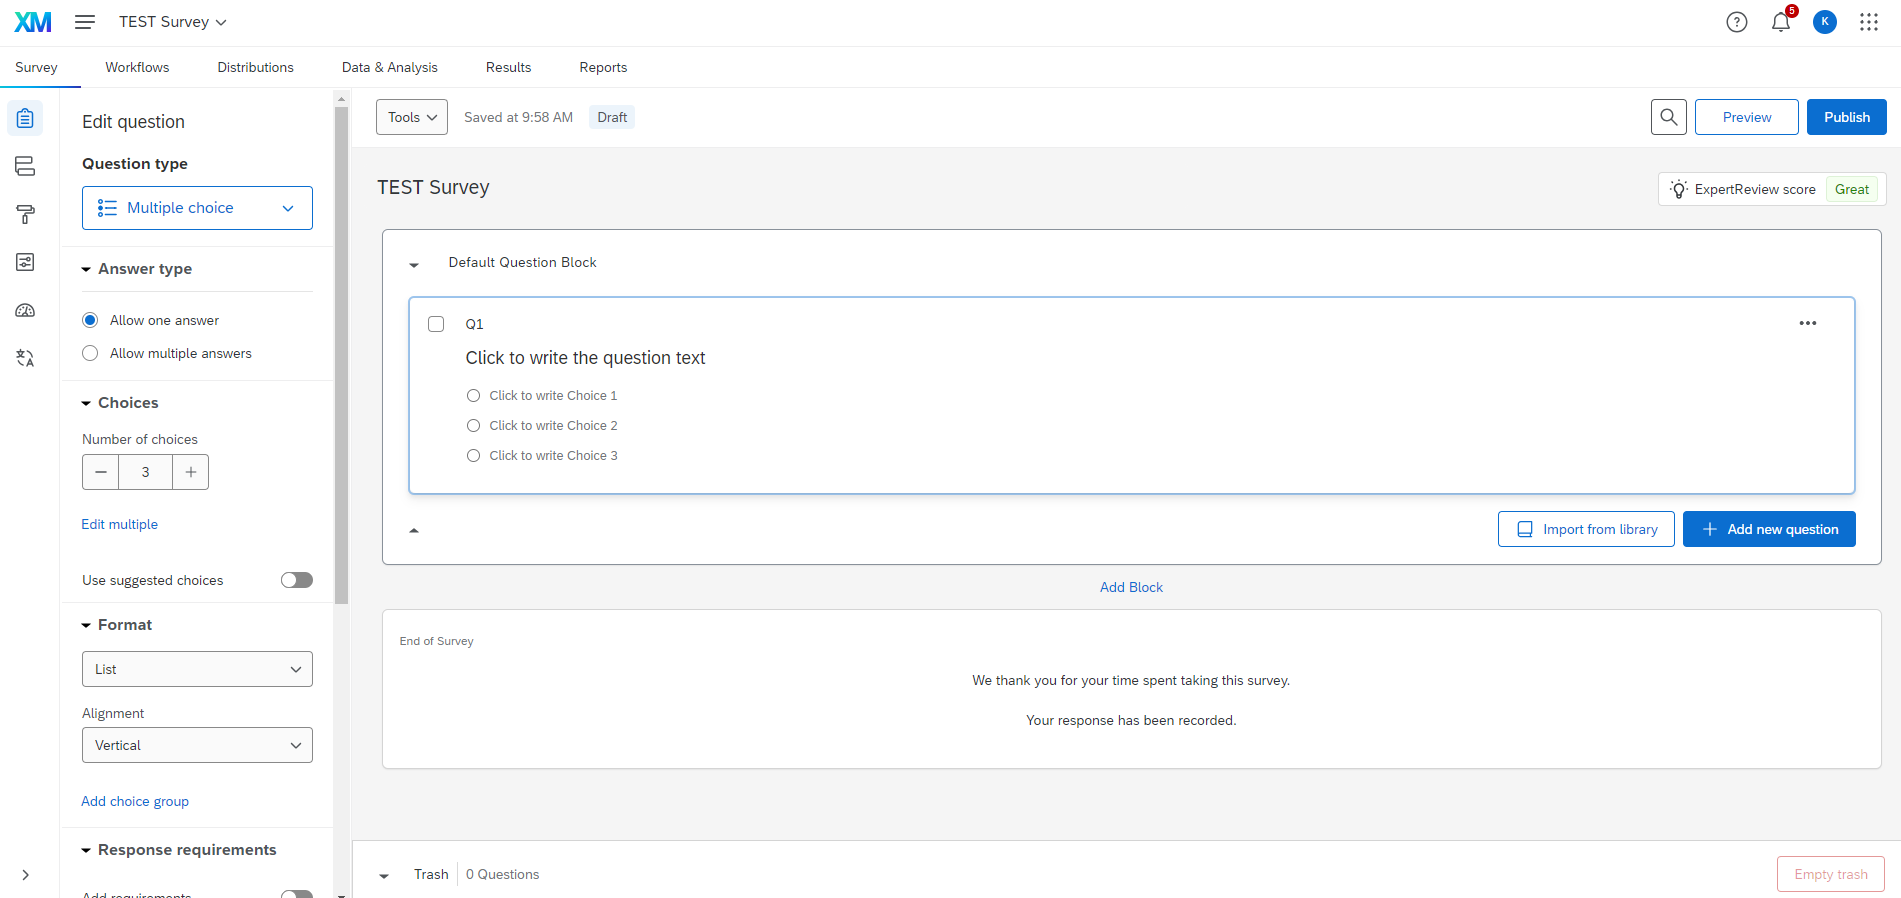Open Multiple choice question type dropdown
The image size is (1901, 898).
click(x=197, y=208)
